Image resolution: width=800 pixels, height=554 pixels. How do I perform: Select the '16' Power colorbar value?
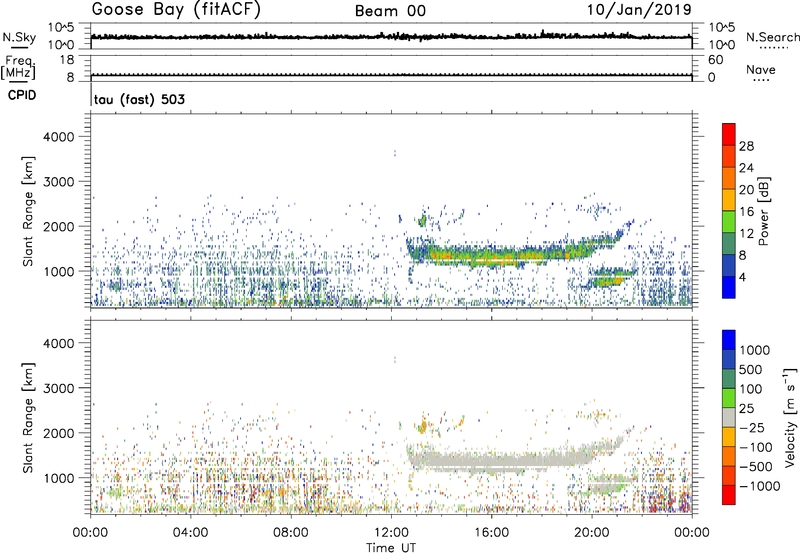(x=746, y=212)
